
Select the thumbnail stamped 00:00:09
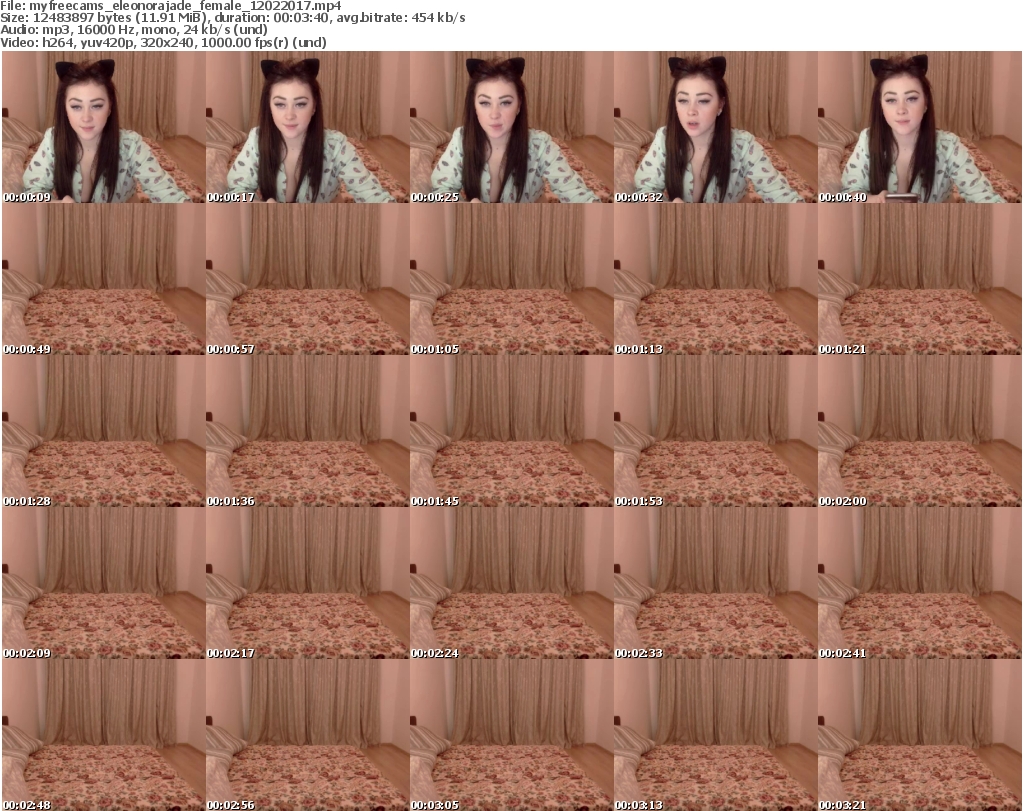coord(104,127)
